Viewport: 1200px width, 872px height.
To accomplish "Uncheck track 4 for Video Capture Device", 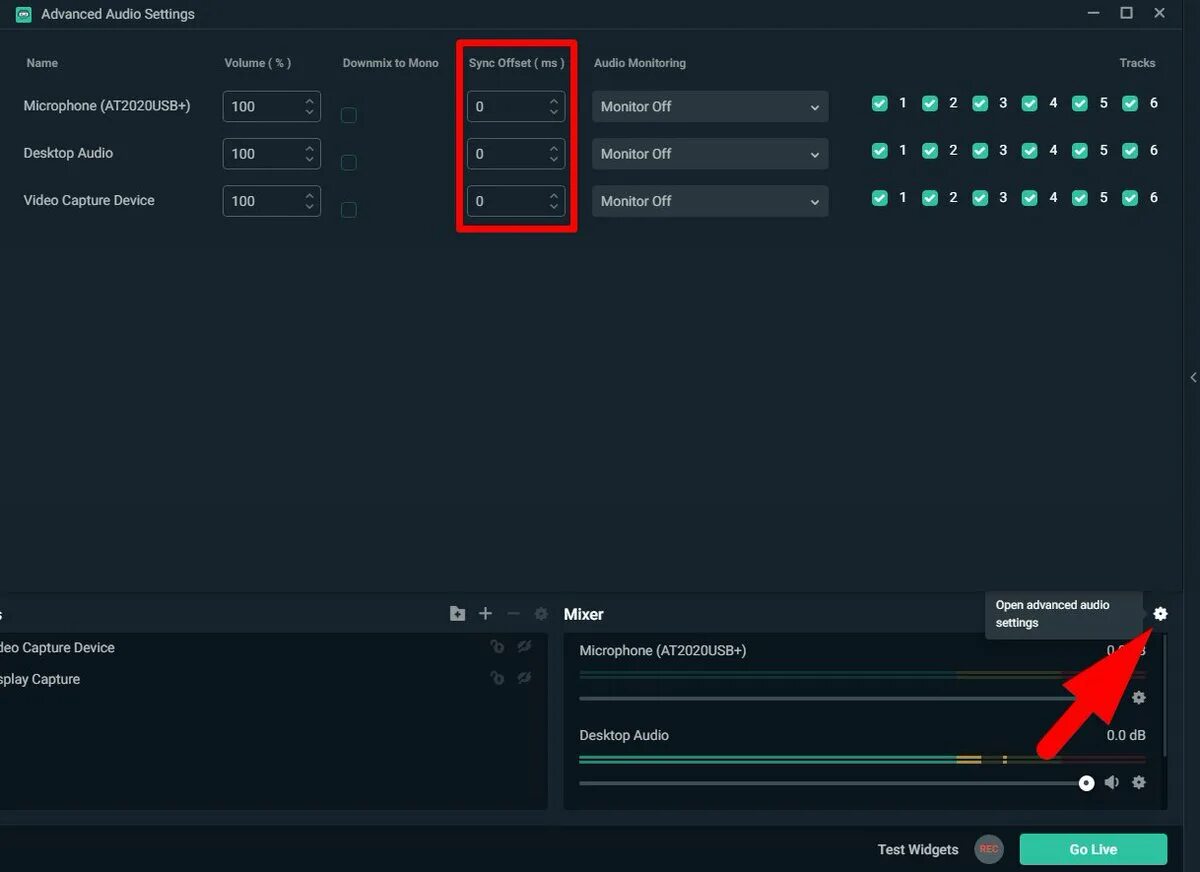I will tap(1030, 198).
